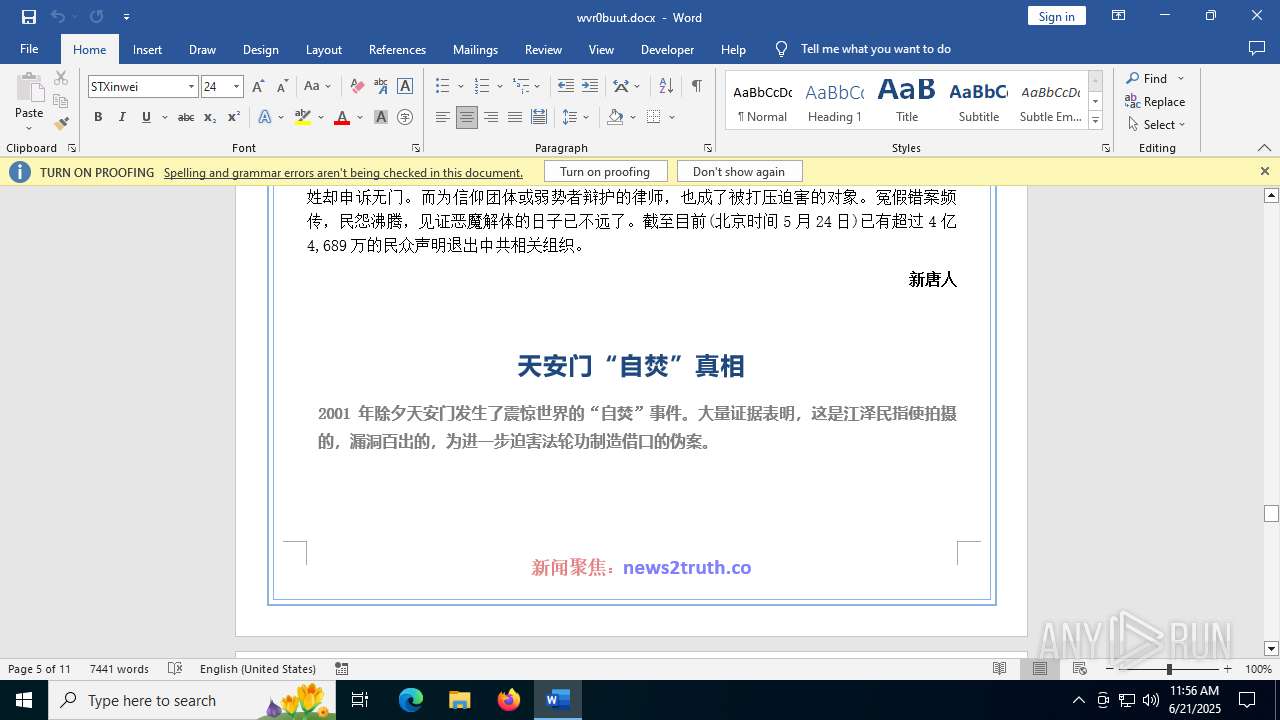
Task: Click the Turn on proofing button
Action: click(605, 172)
